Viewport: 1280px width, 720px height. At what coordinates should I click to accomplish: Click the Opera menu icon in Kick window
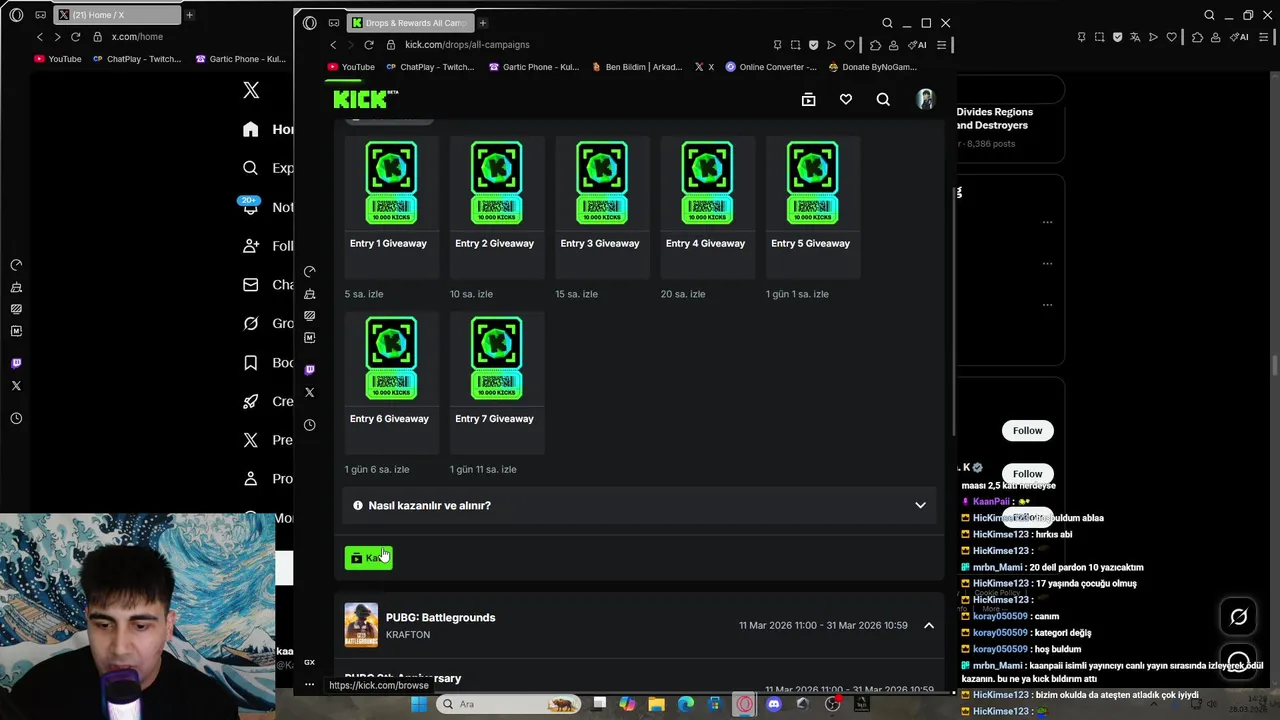[x=310, y=23]
